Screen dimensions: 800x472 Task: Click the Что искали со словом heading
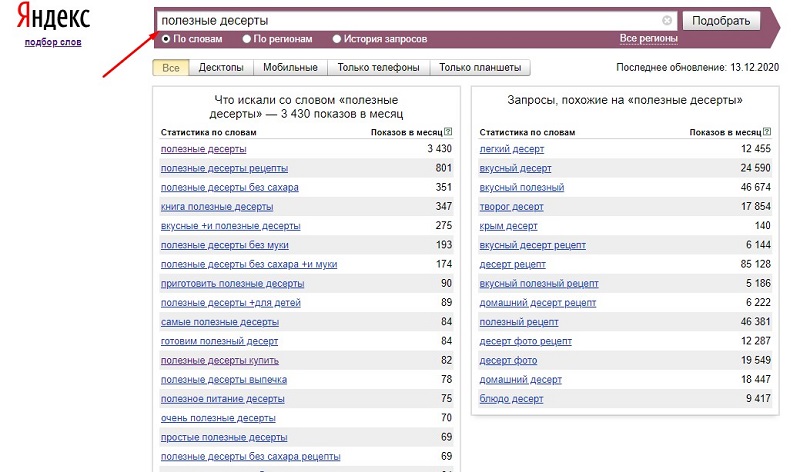click(306, 107)
